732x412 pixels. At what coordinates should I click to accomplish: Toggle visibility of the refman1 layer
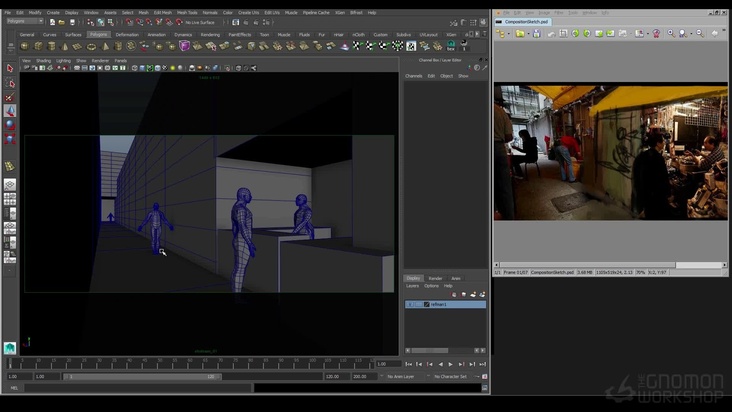click(410, 304)
